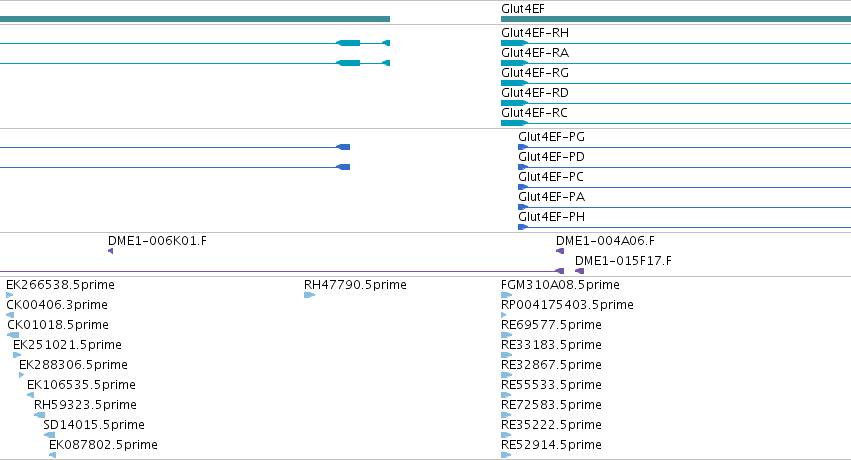Click the RE52914.5prime blue arrow glyph
This screenshot has height=460, width=851.
[x=506, y=456]
